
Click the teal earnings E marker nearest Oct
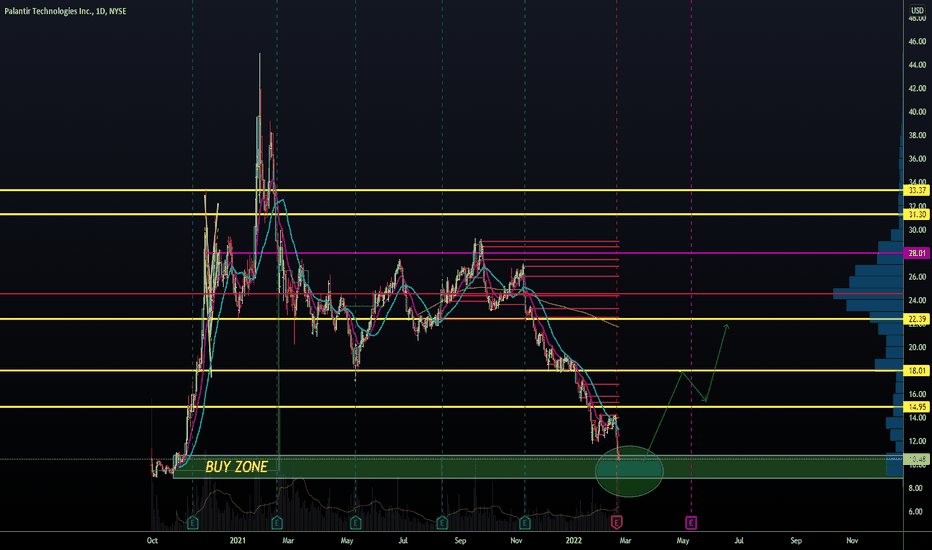point(193,523)
